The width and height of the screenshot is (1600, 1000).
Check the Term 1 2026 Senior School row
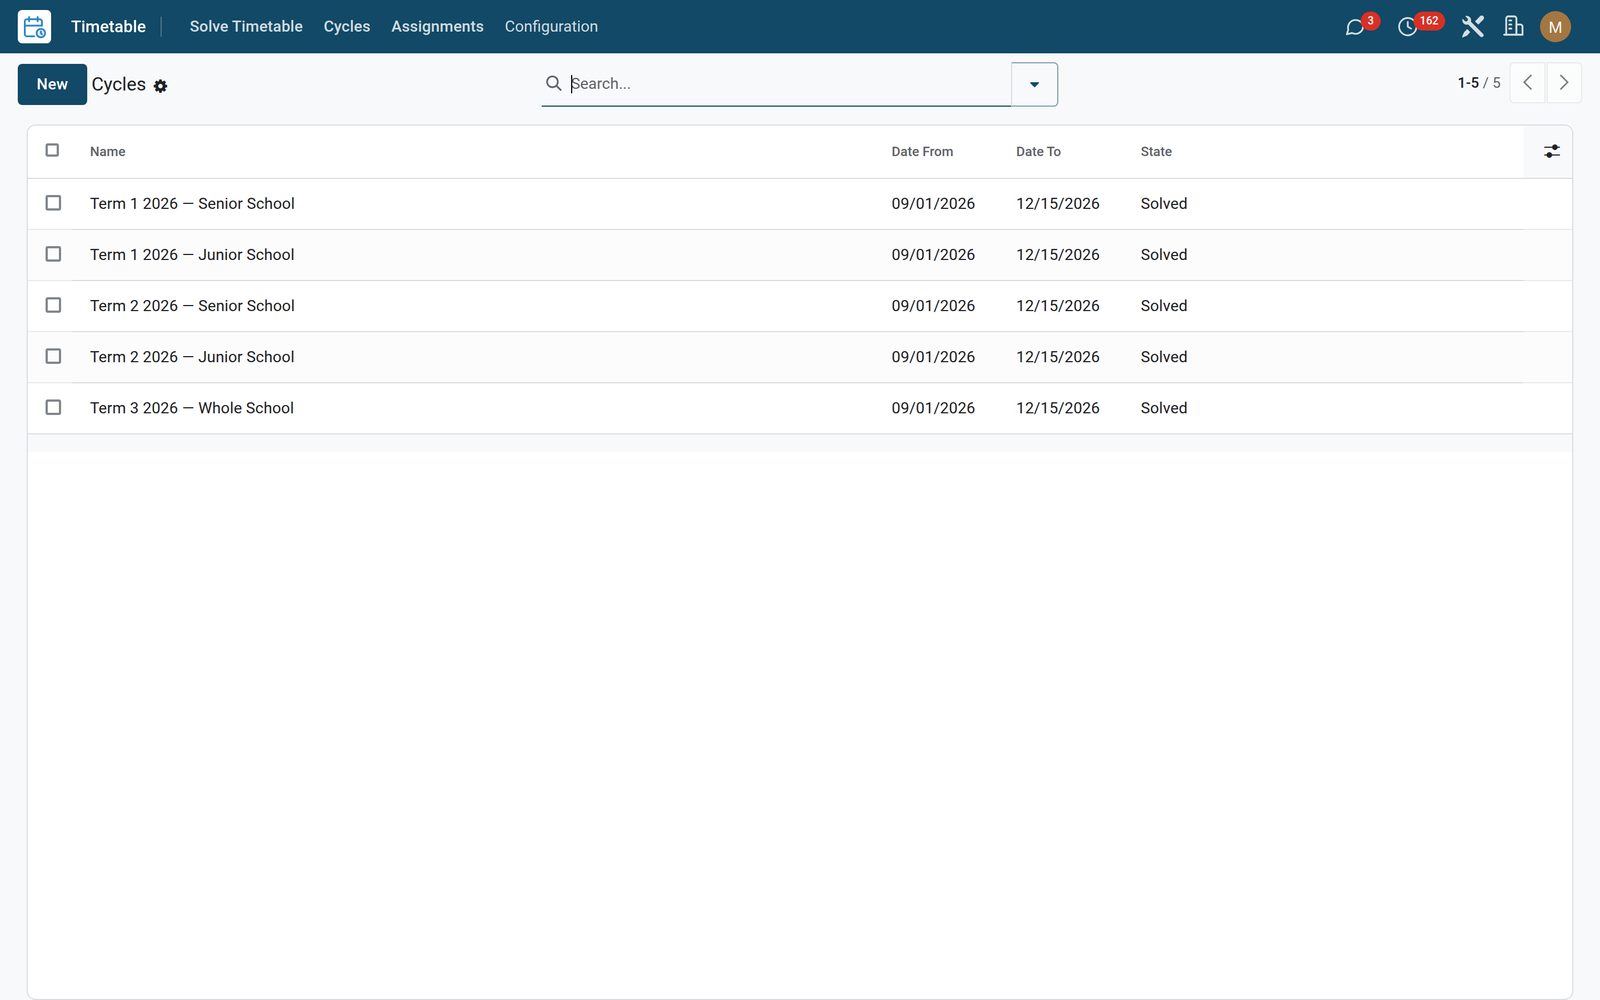[x=53, y=203]
